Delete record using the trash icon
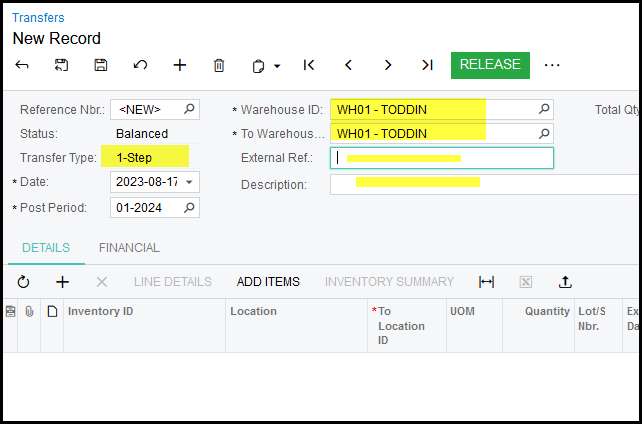This screenshot has height=424, width=642. pos(219,65)
